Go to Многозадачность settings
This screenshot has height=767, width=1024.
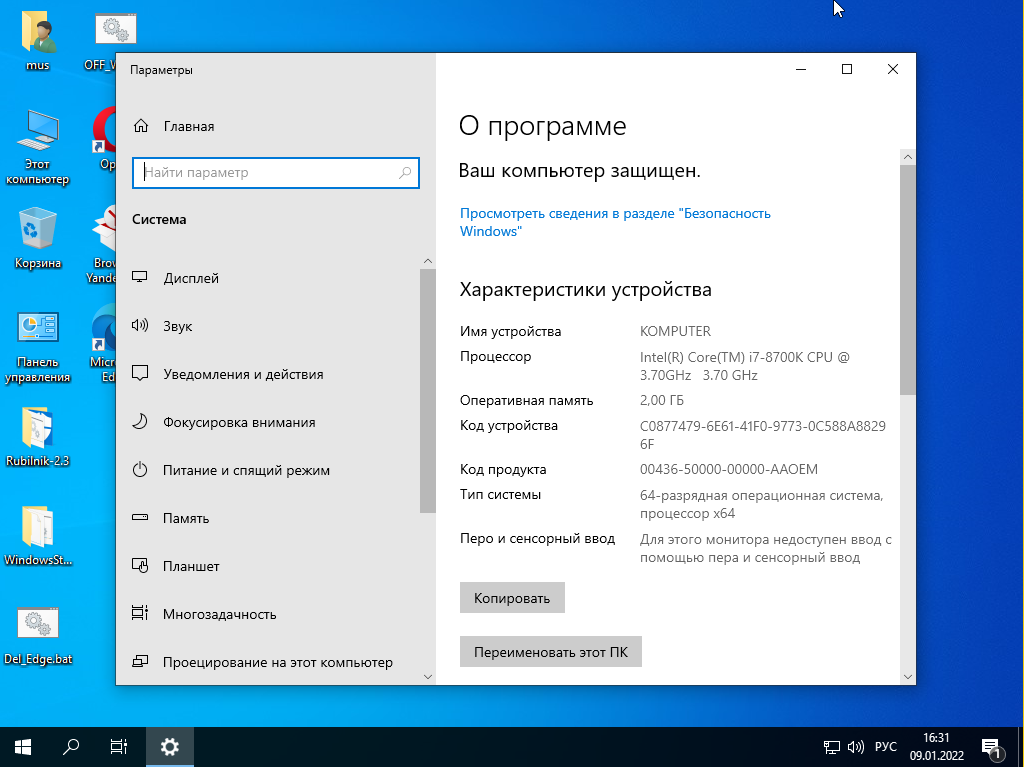pos(219,614)
